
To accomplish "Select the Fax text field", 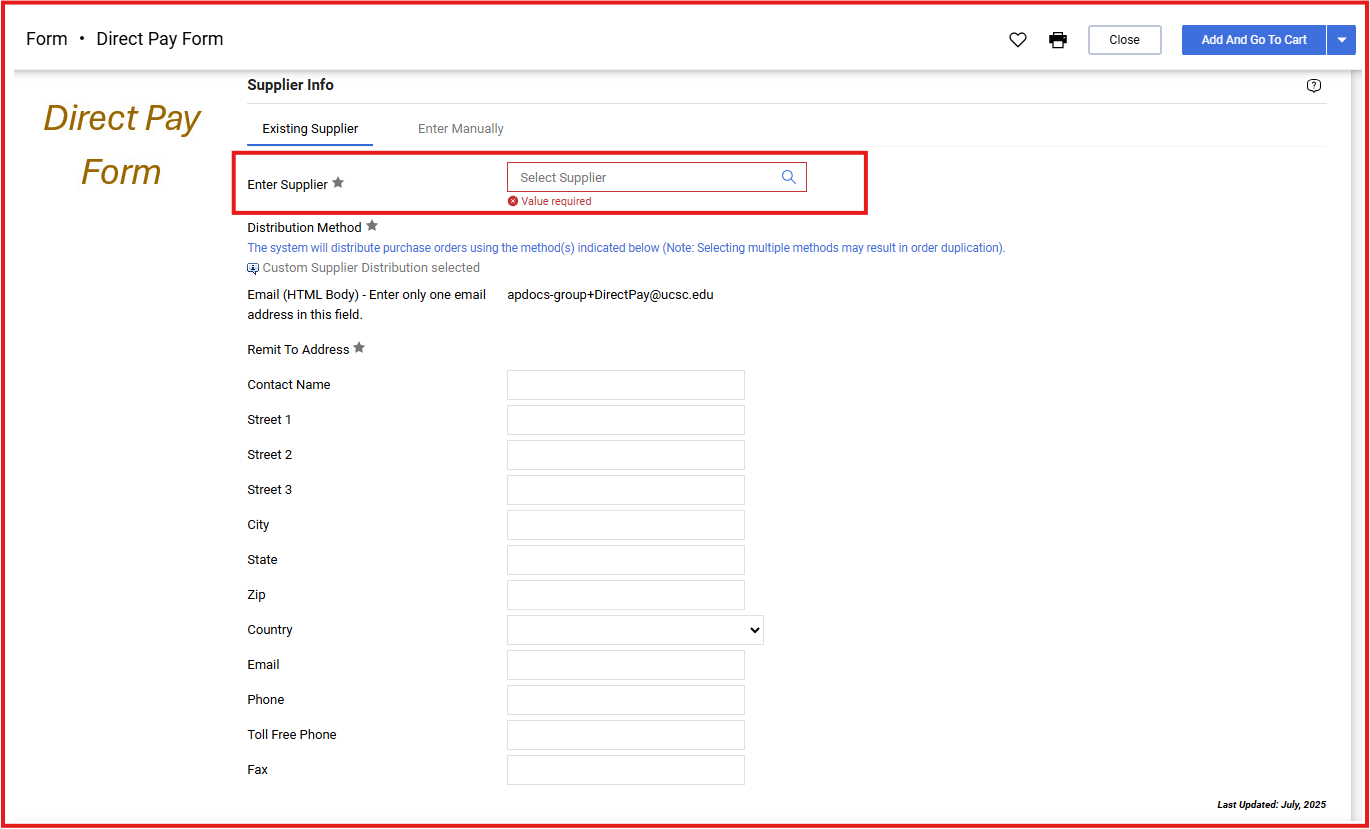I will [x=625, y=770].
